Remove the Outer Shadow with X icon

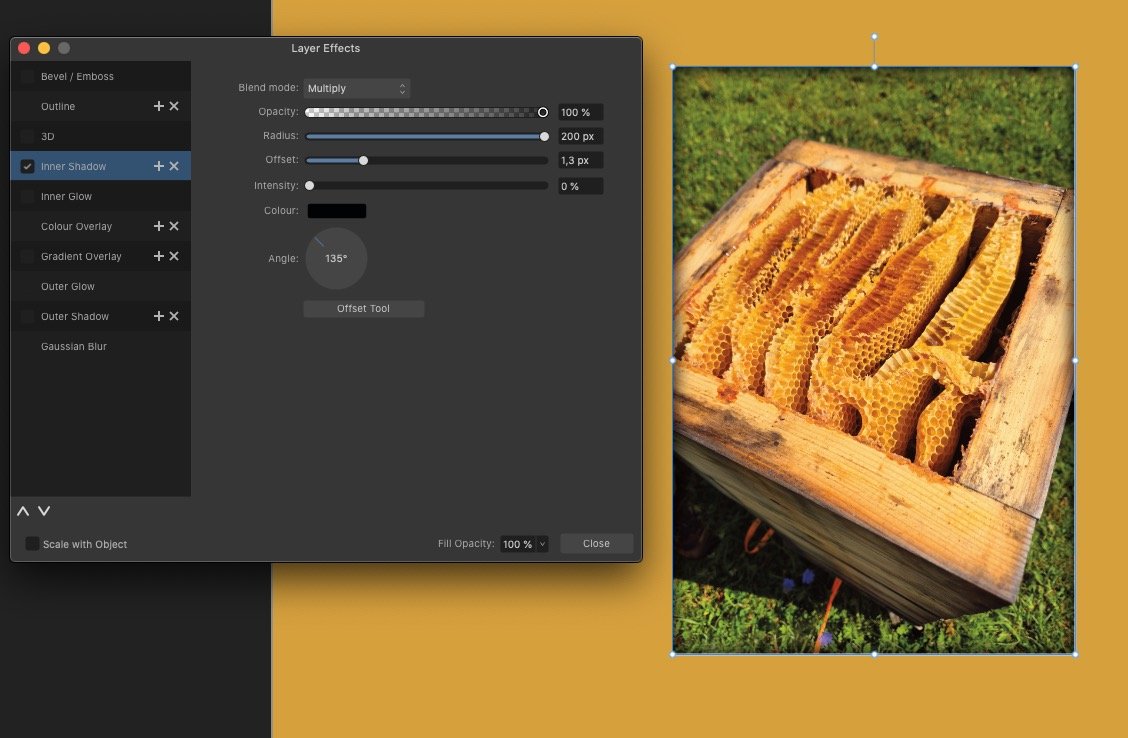click(x=174, y=316)
